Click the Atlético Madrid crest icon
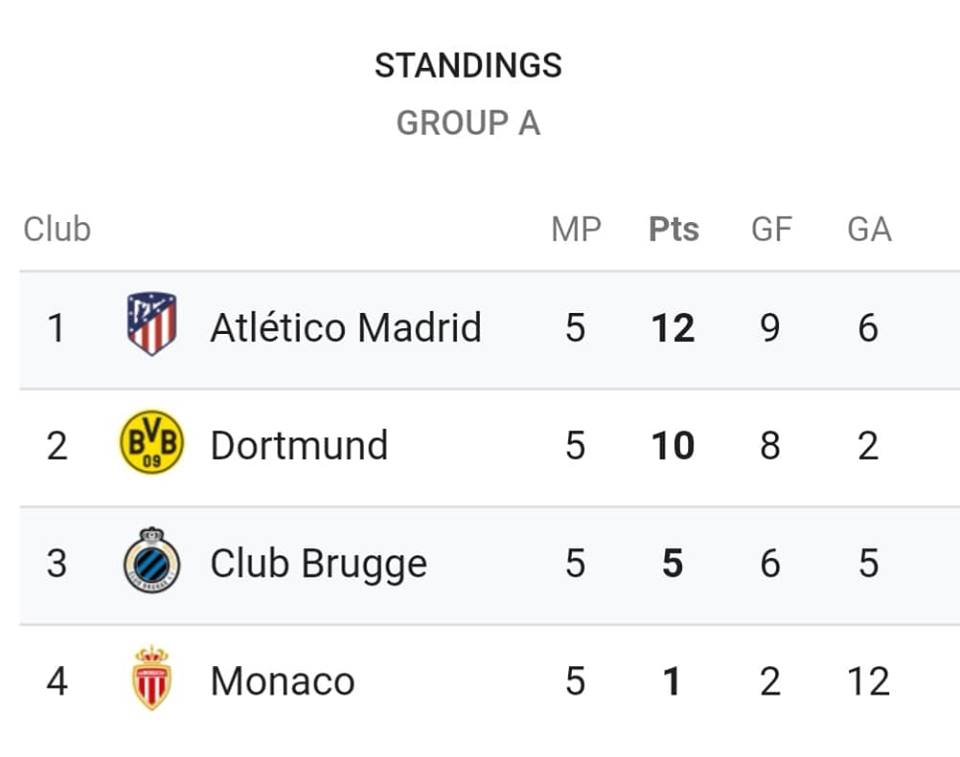Image resolution: width=960 pixels, height=757 pixels. (152, 323)
